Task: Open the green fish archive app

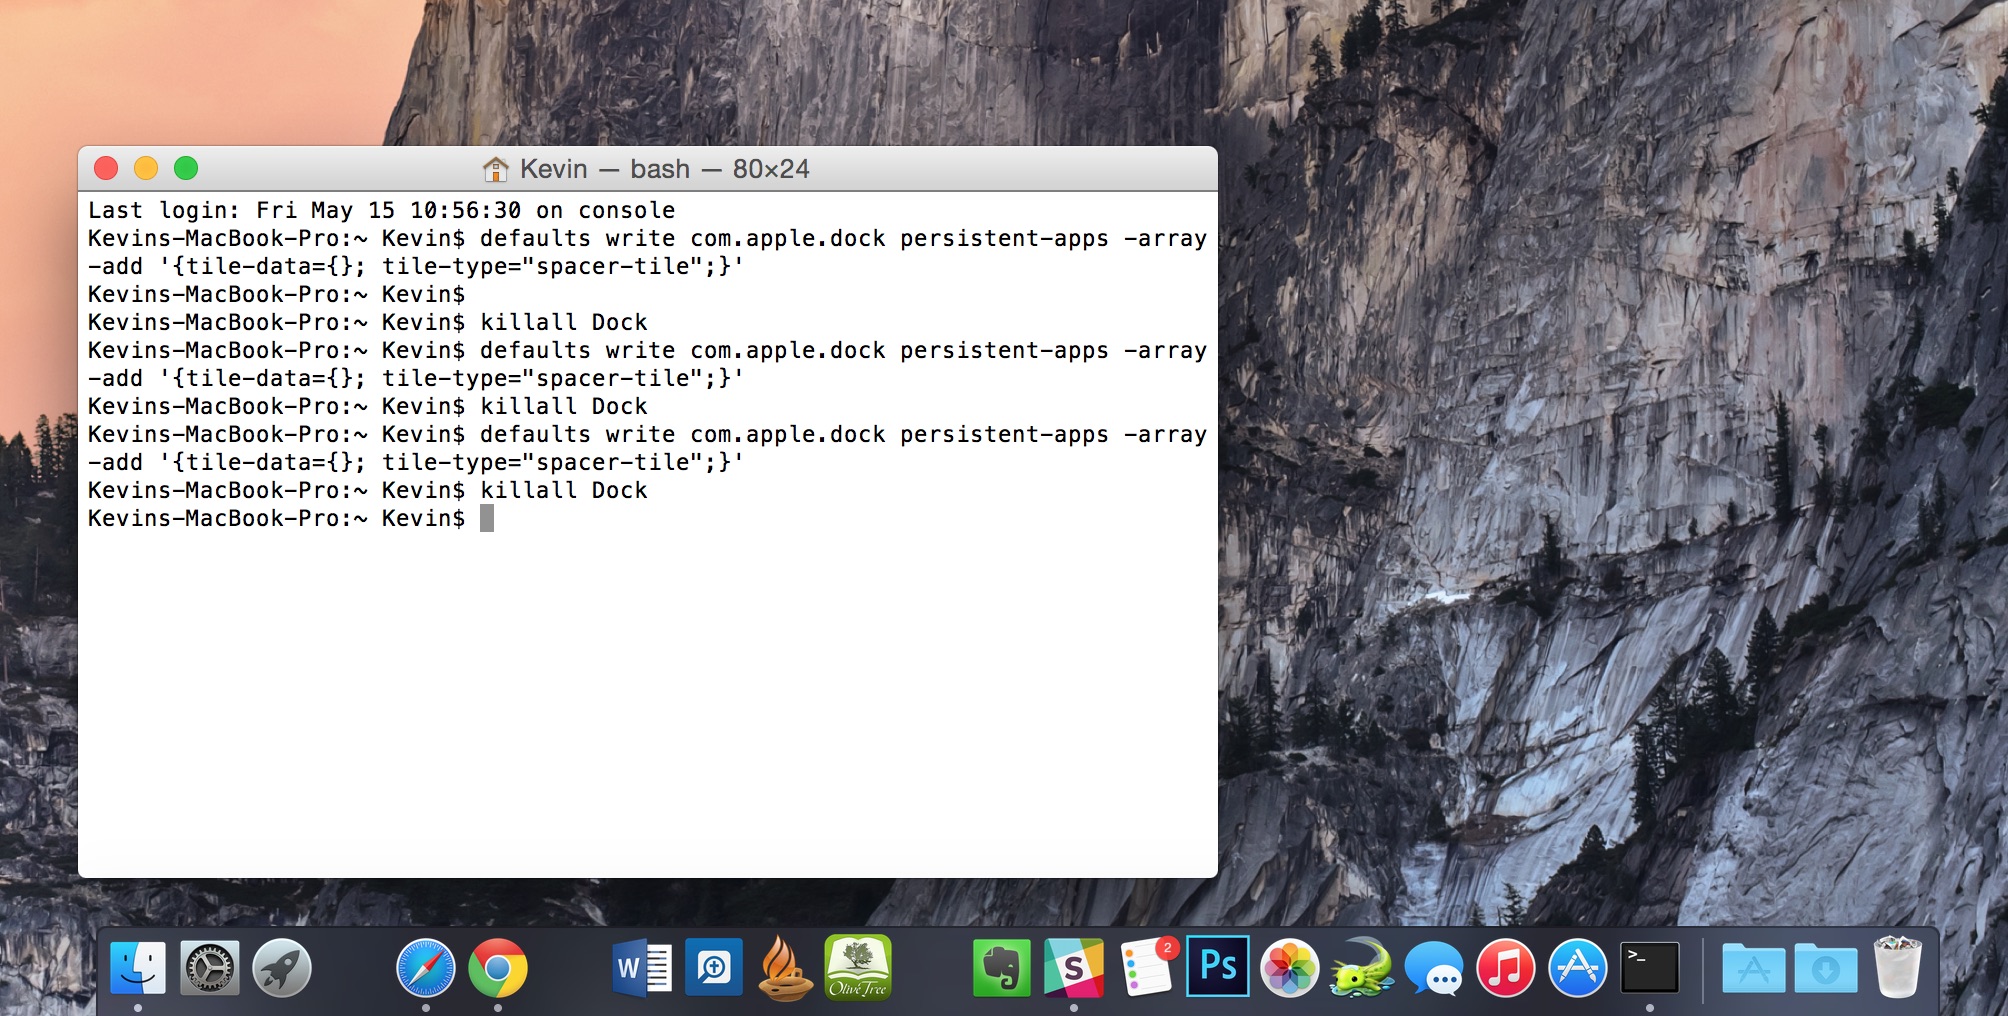Action: click(1362, 968)
